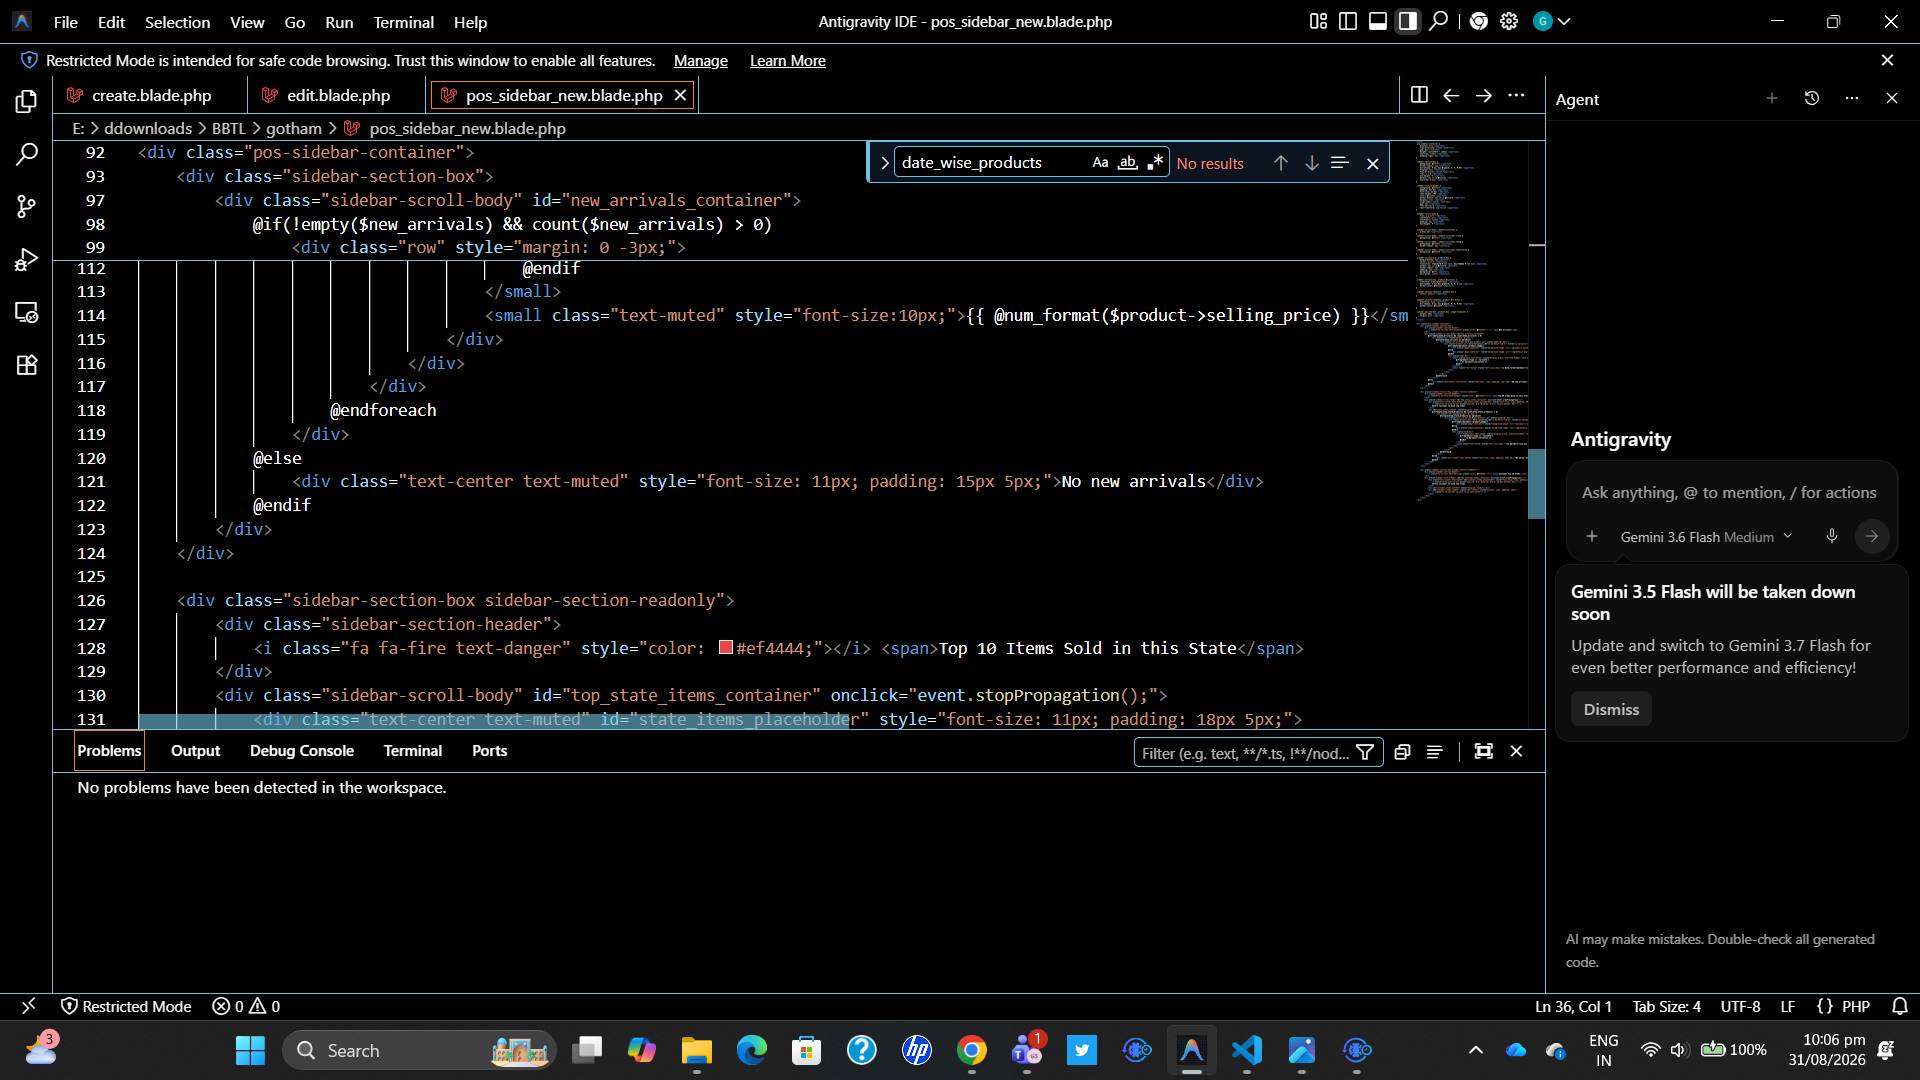Screen dimensions: 1920x1080
Task: Click the Learn More link
Action: click(x=787, y=61)
